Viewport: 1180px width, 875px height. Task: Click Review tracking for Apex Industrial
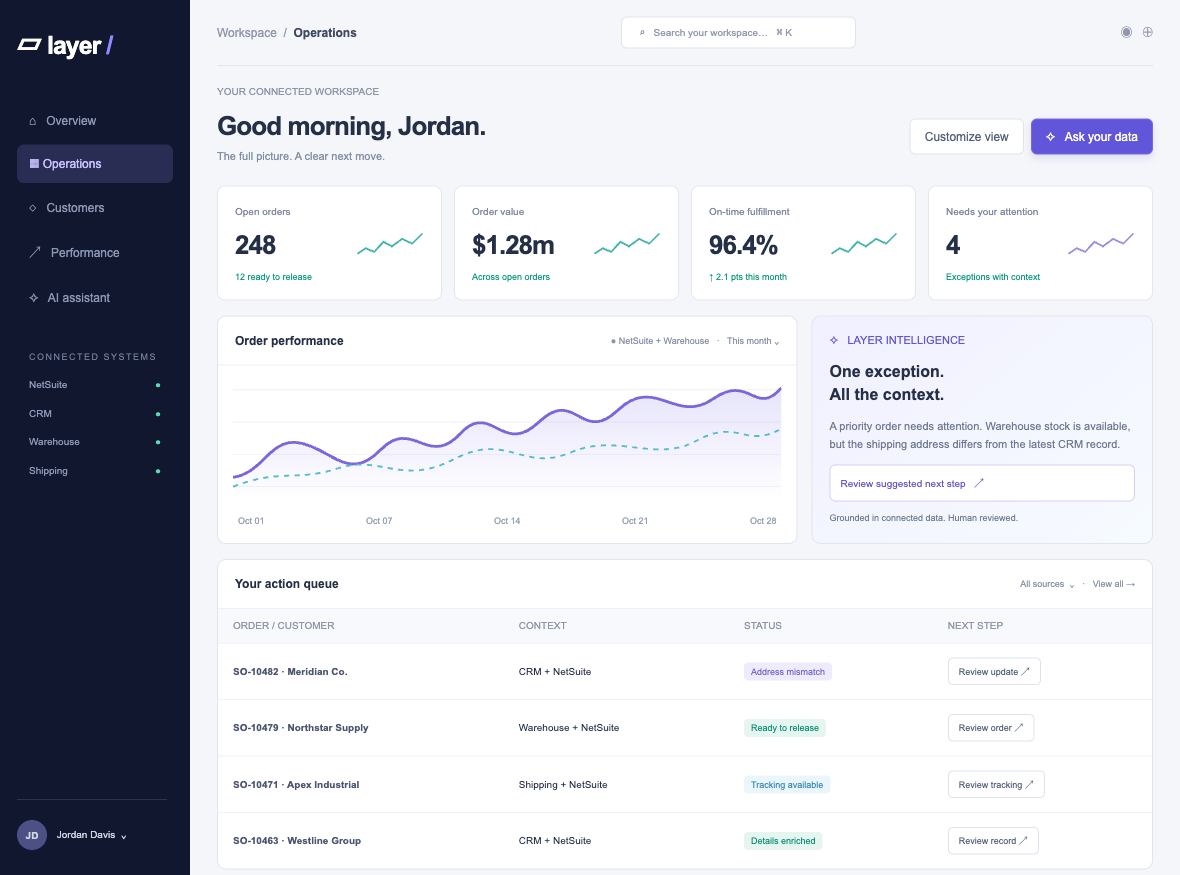(x=996, y=784)
